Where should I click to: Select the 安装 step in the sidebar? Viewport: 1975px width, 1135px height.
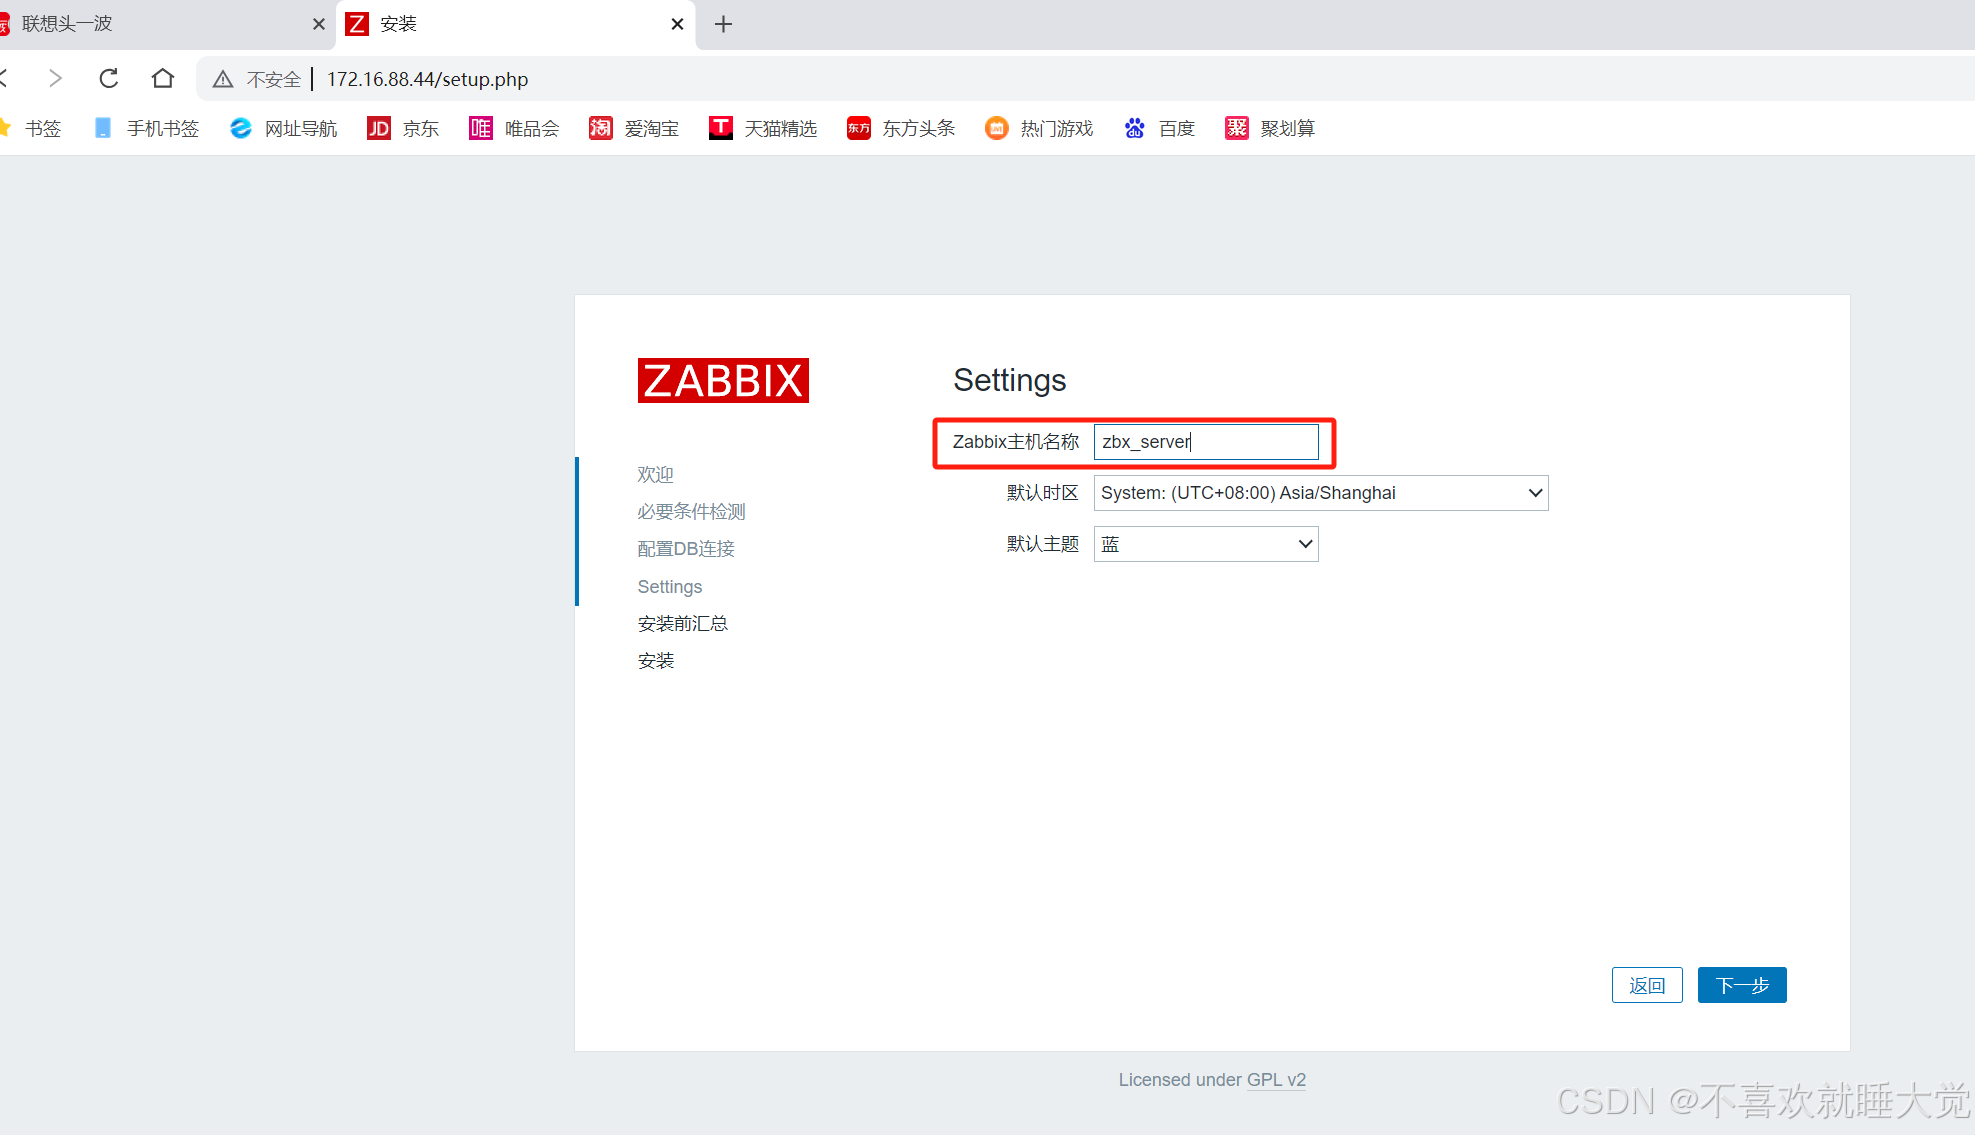pyautogui.click(x=656, y=660)
